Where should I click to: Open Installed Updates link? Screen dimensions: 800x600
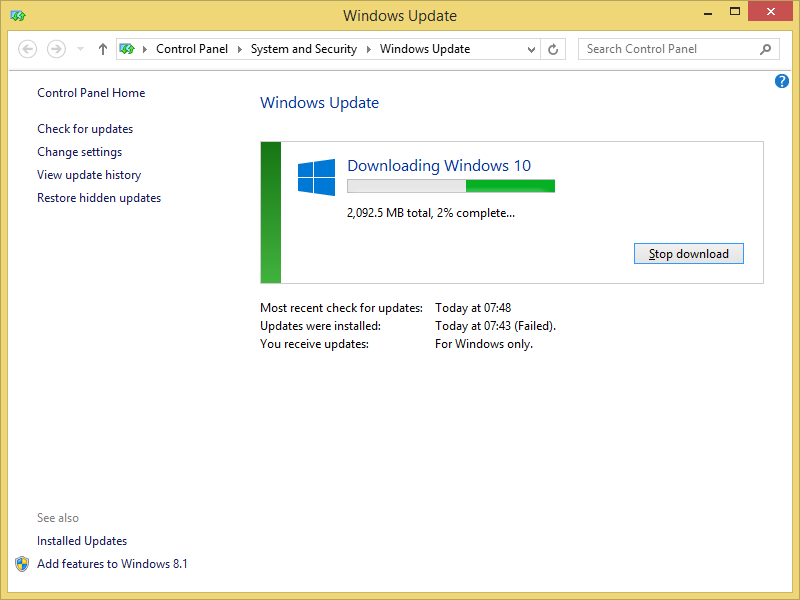82,541
